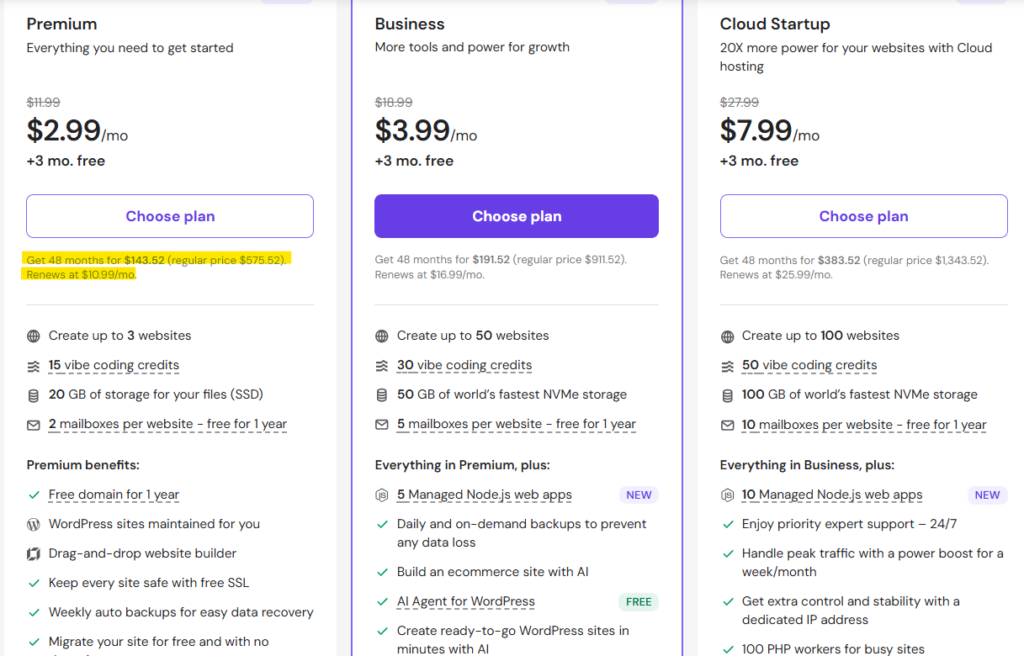Open the "Free domain for 1 year" link
This screenshot has height=656, width=1024.
(x=114, y=494)
